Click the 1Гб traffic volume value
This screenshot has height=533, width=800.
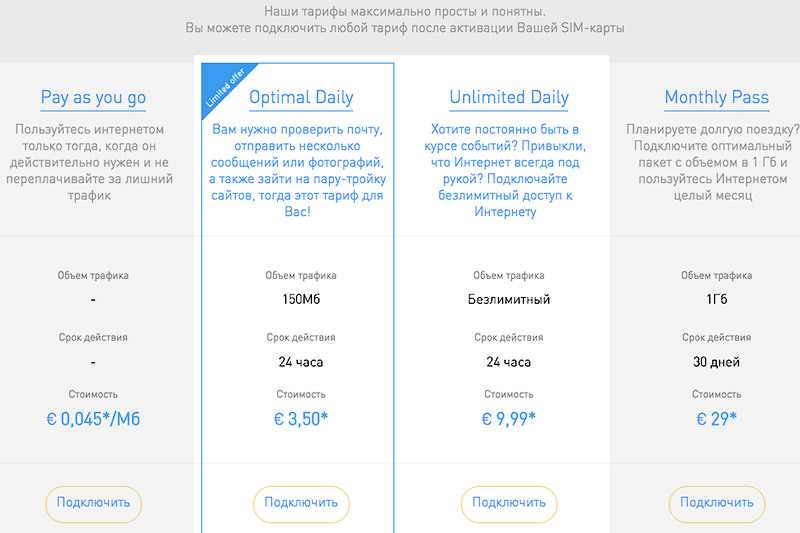tap(716, 299)
